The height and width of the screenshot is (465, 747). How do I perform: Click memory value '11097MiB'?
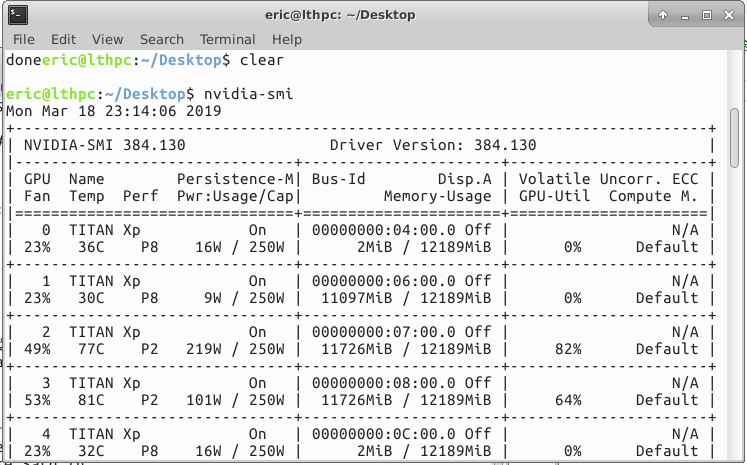click(357, 298)
